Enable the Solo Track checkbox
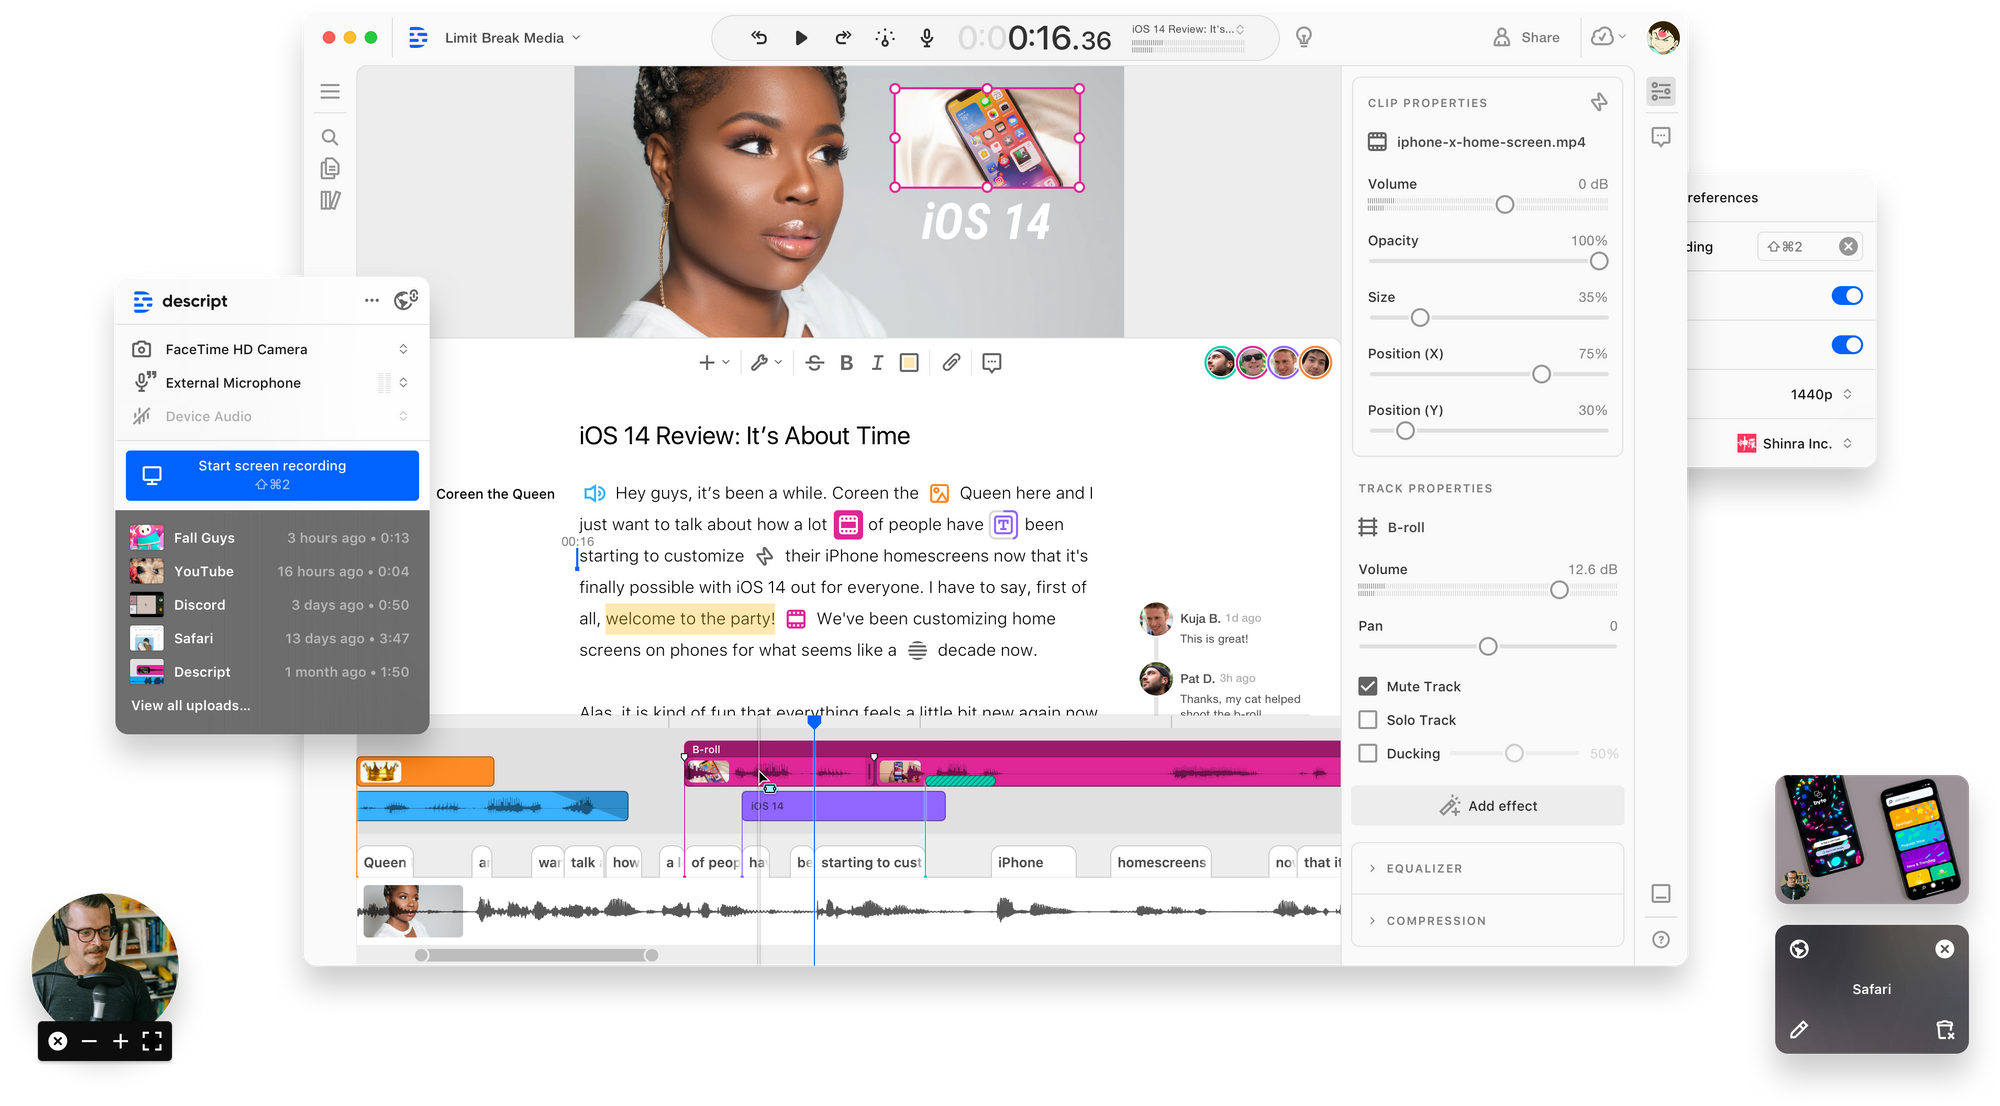This screenshot has height=1106, width=2000. pos(1368,720)
